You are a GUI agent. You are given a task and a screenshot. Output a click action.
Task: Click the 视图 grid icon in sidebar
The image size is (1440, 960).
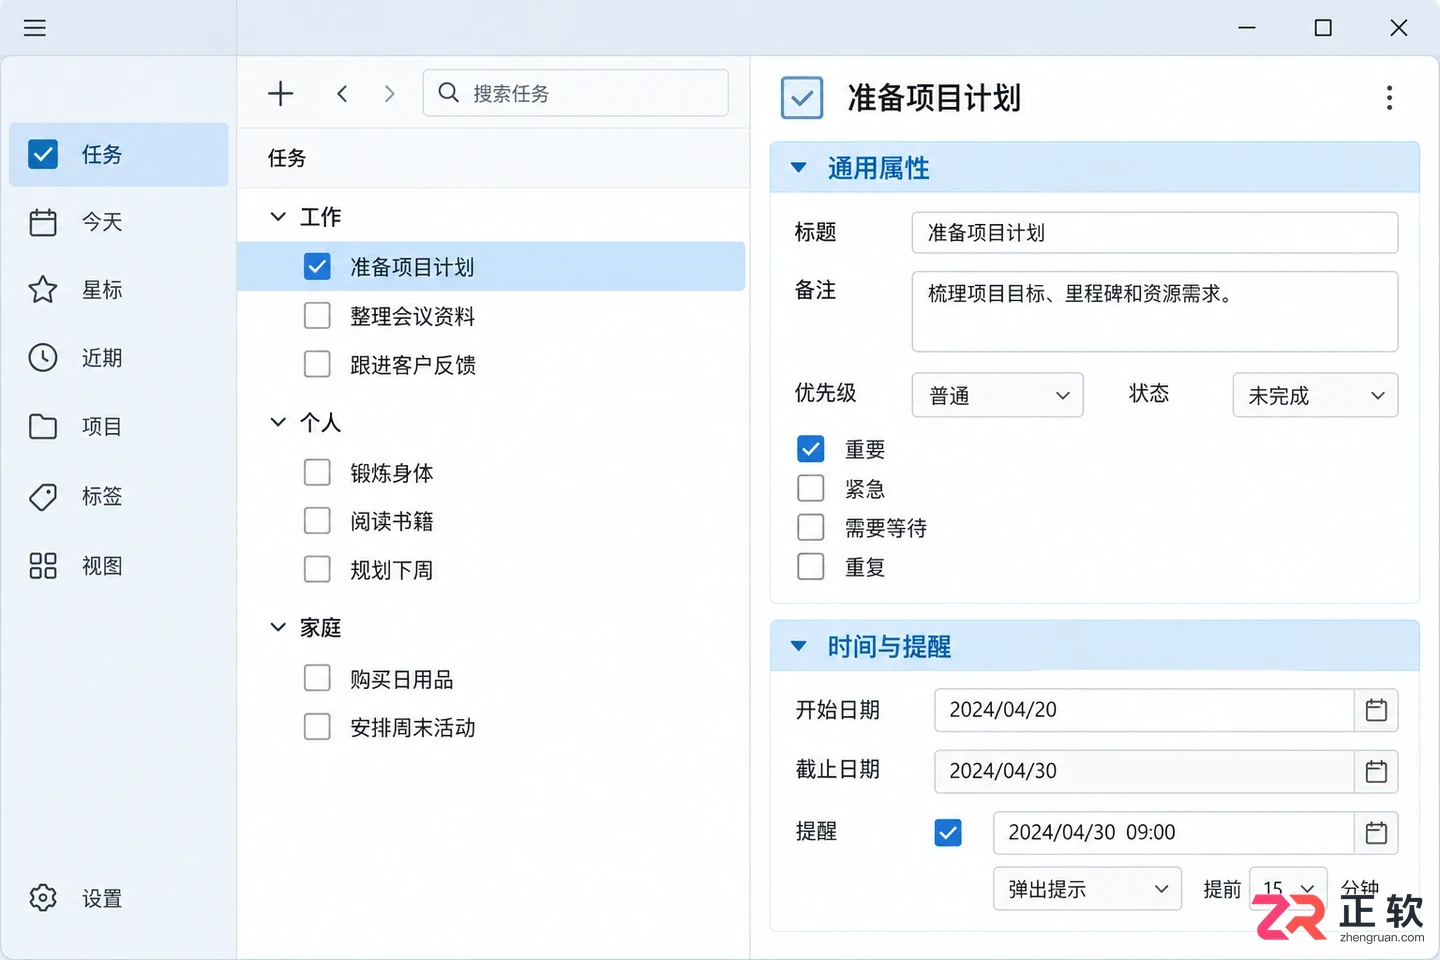point(43,566)
